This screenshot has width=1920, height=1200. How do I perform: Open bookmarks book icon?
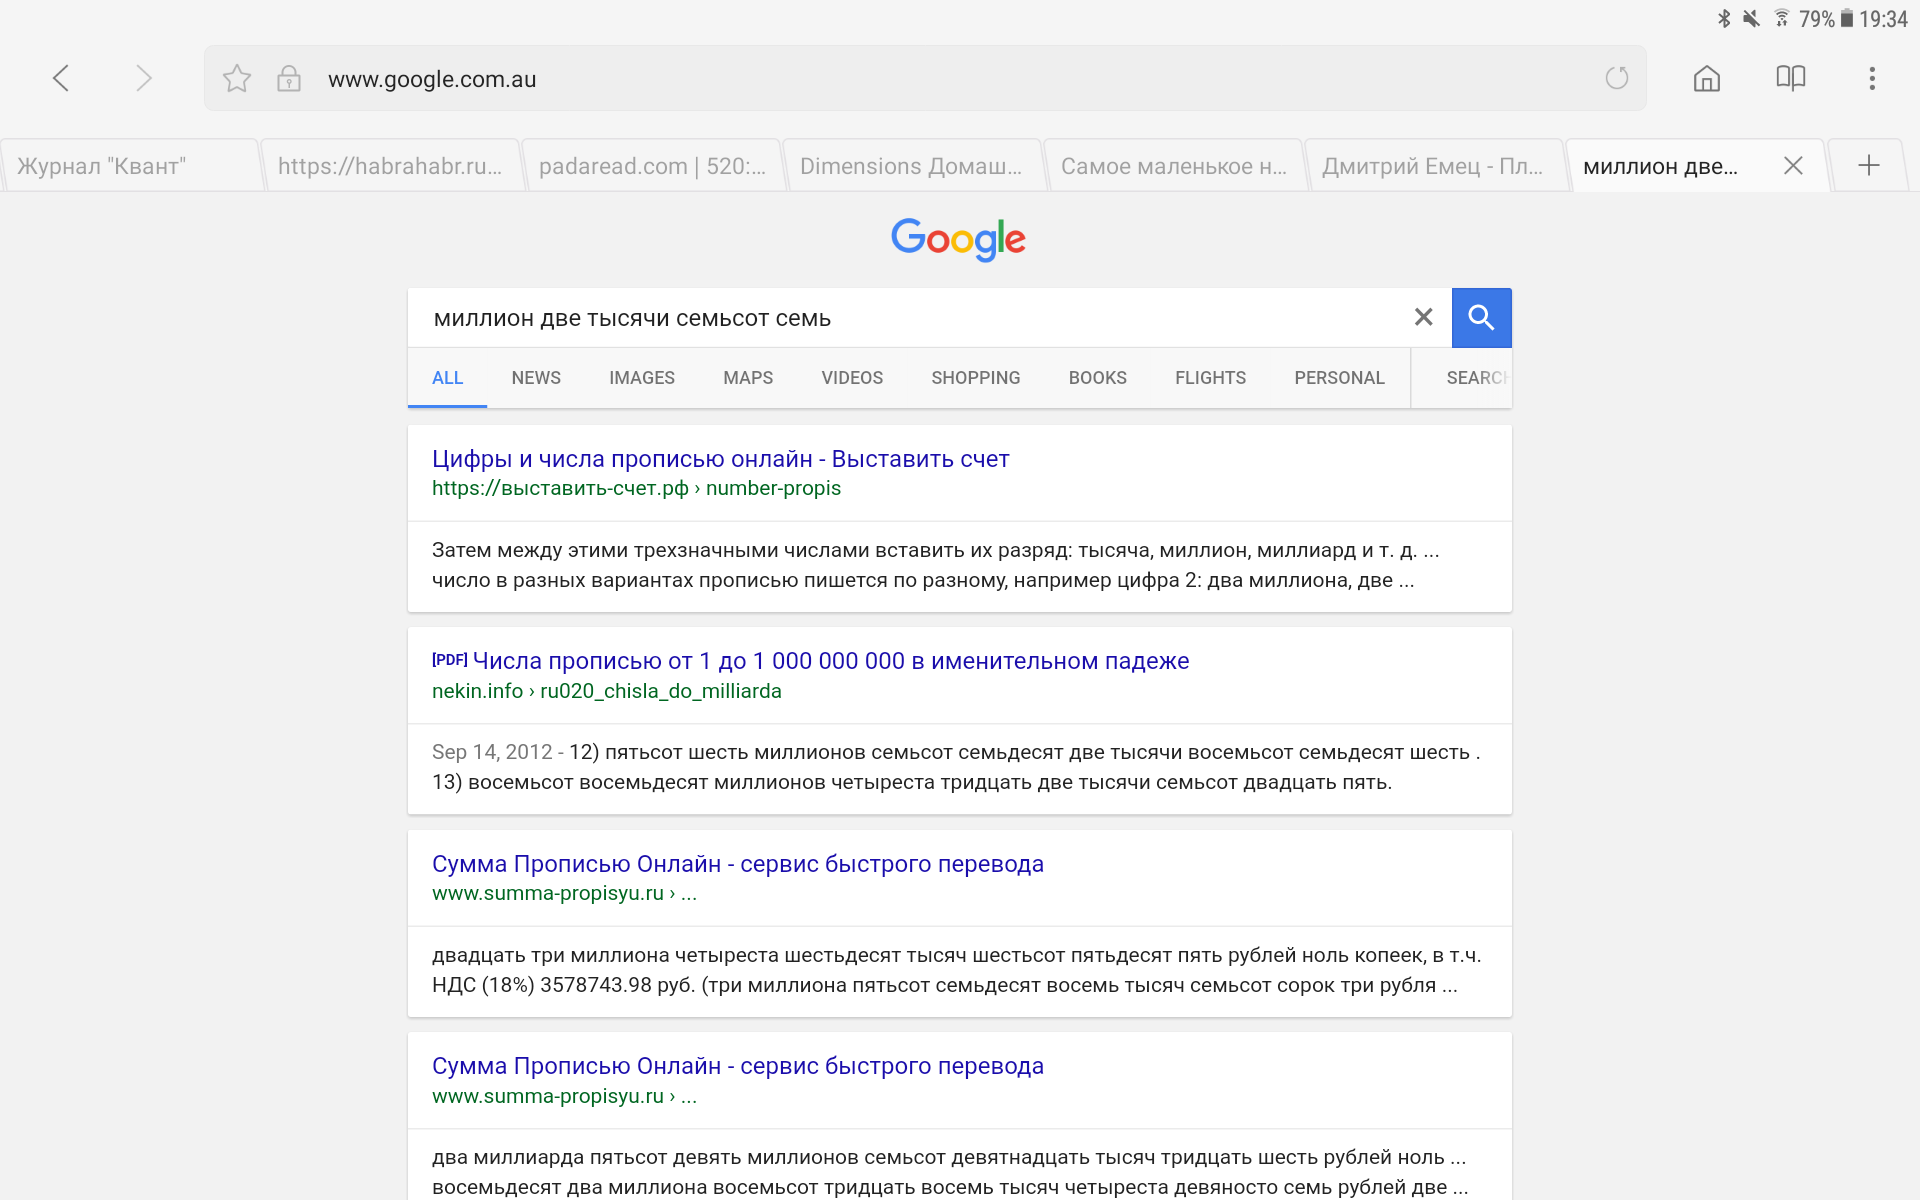click(1790, 78)
